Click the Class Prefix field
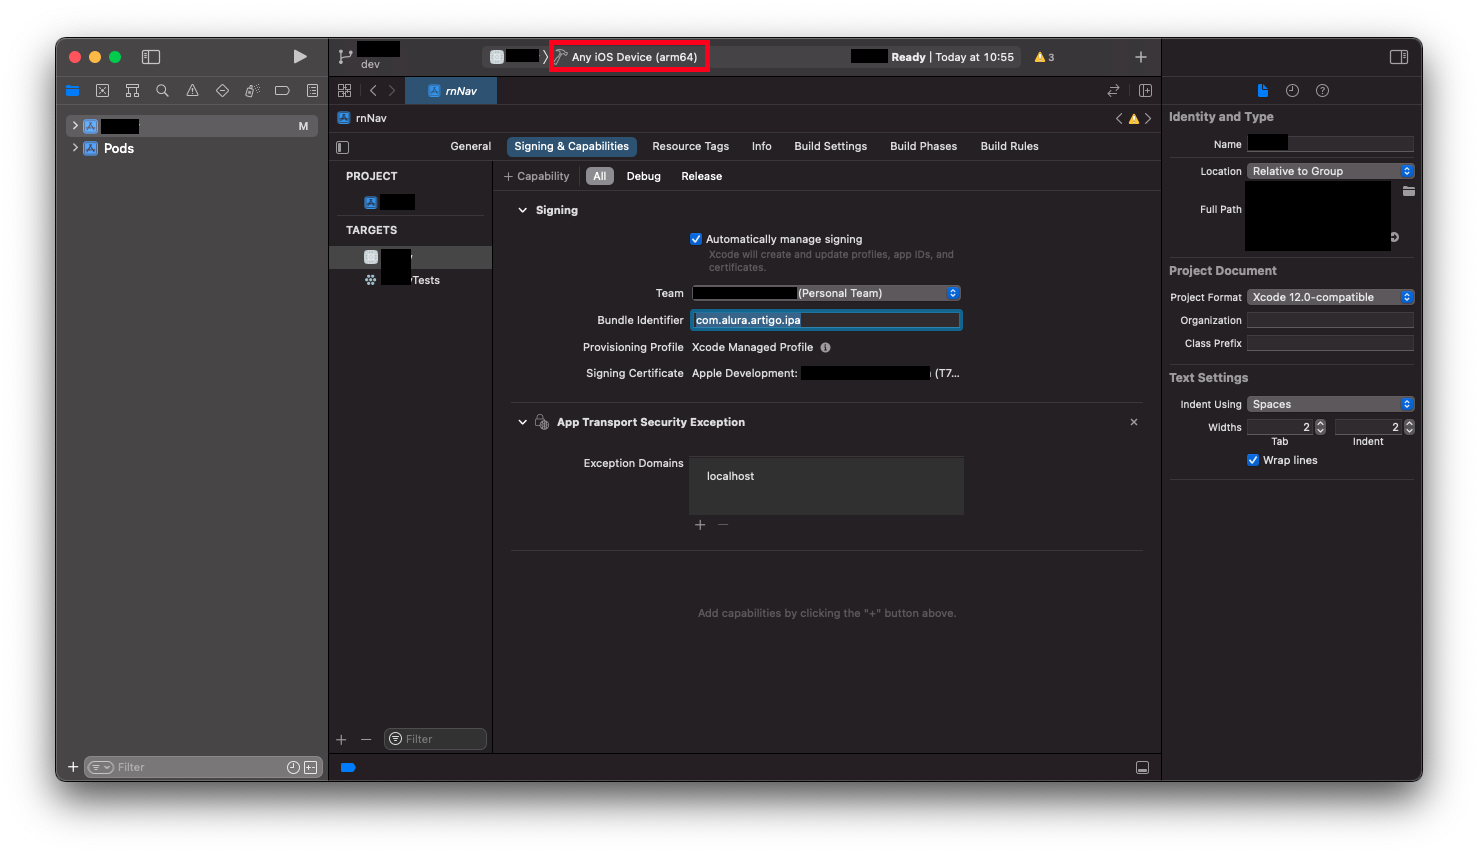 coord(1330,343)
